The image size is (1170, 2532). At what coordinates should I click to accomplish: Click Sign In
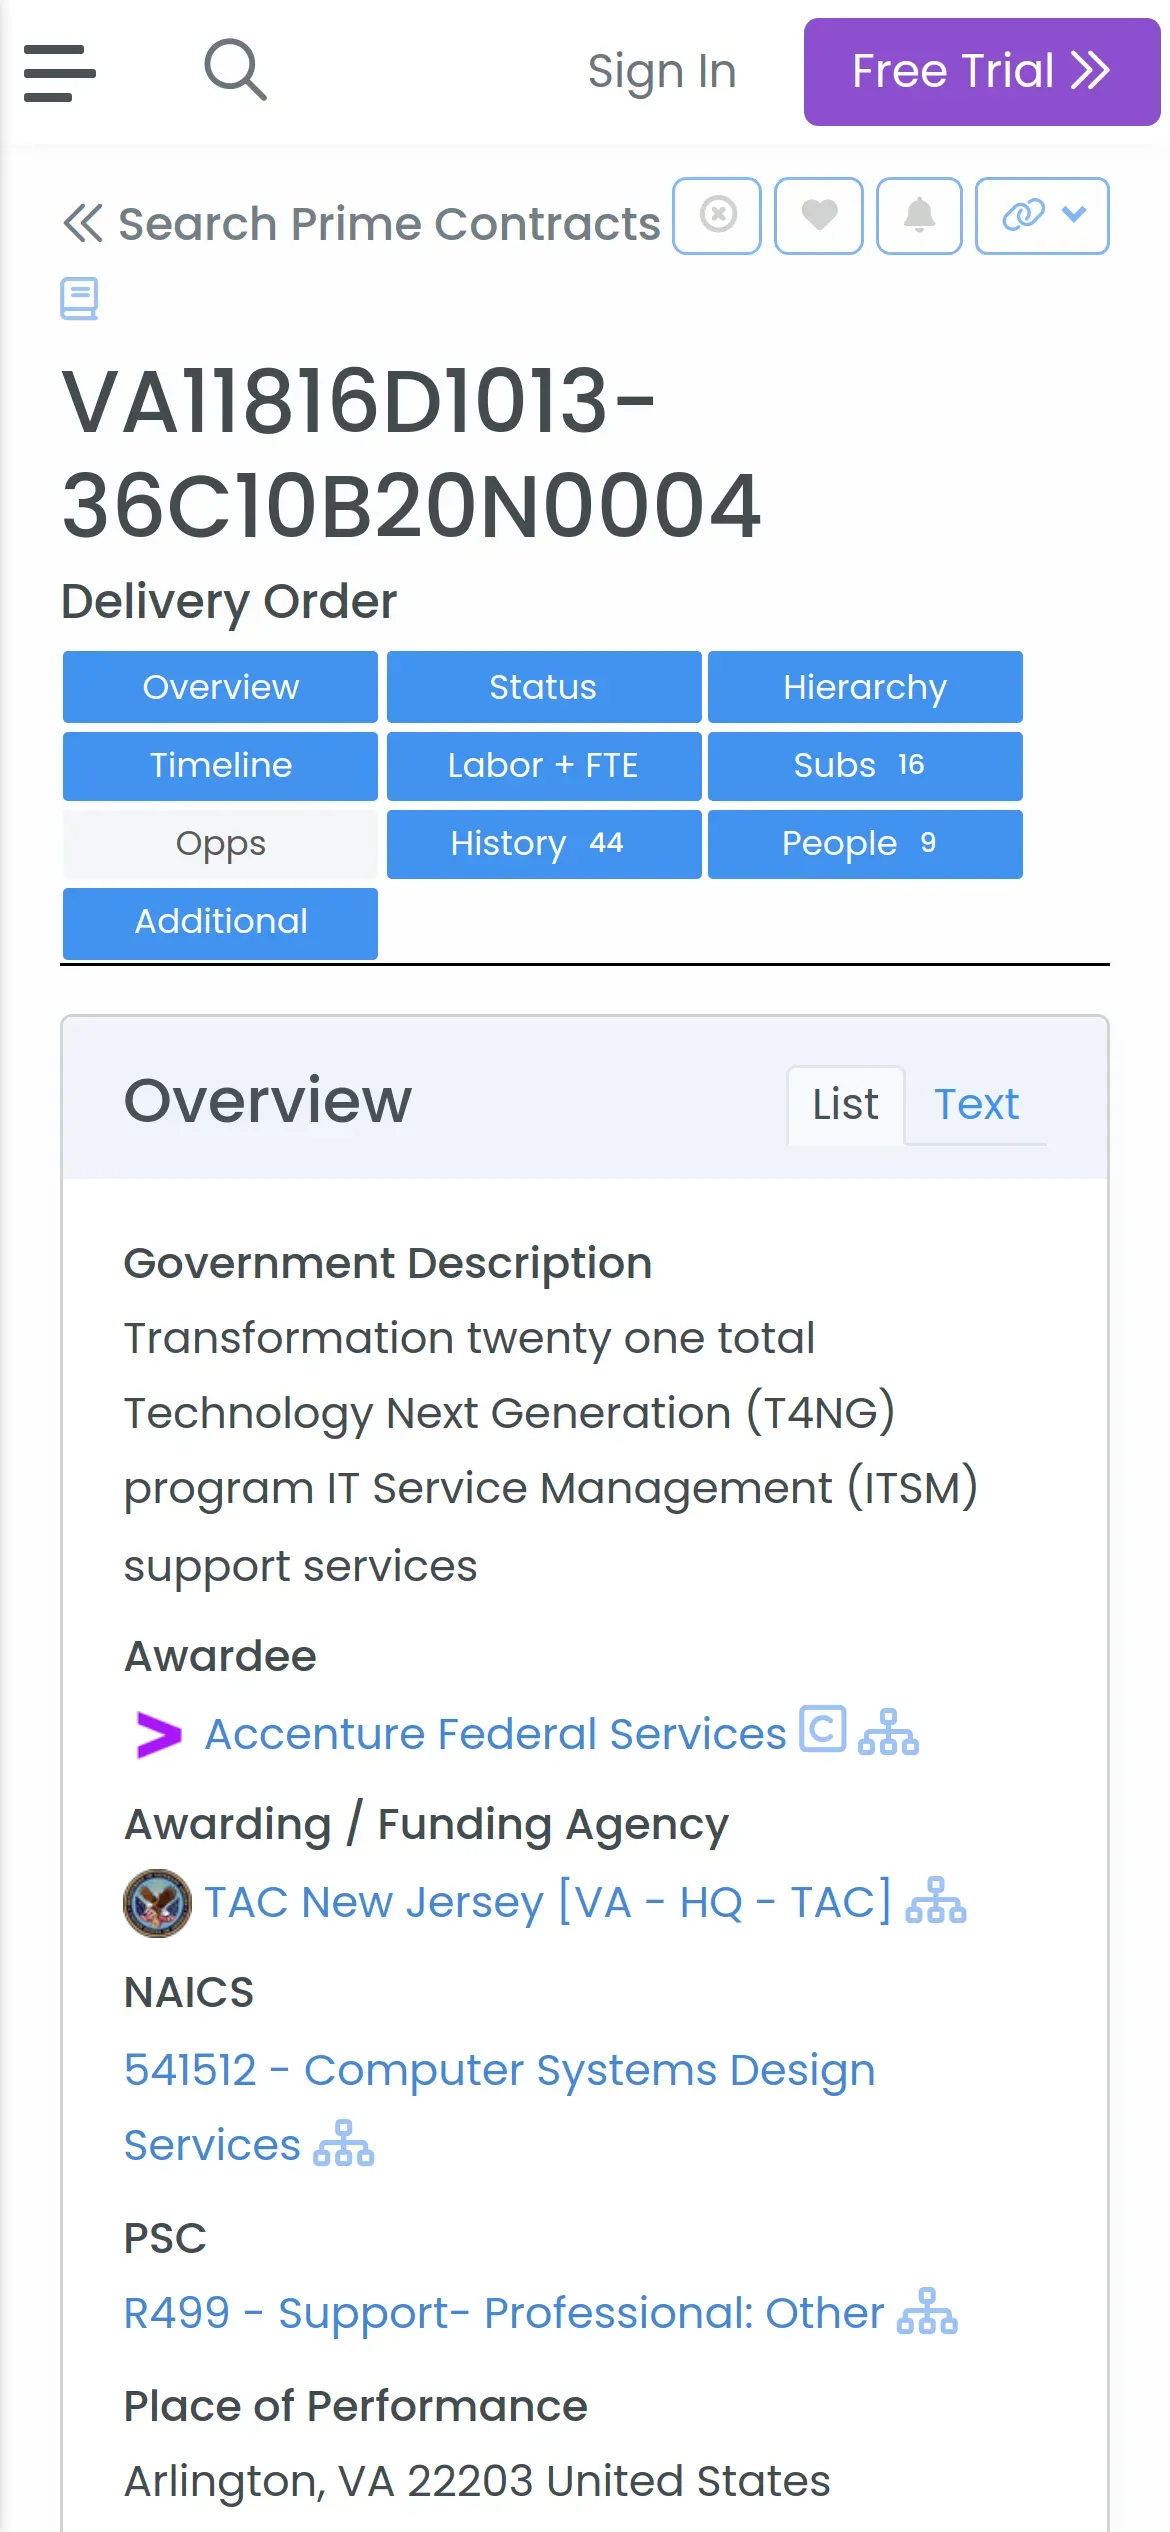click(662, 72)
